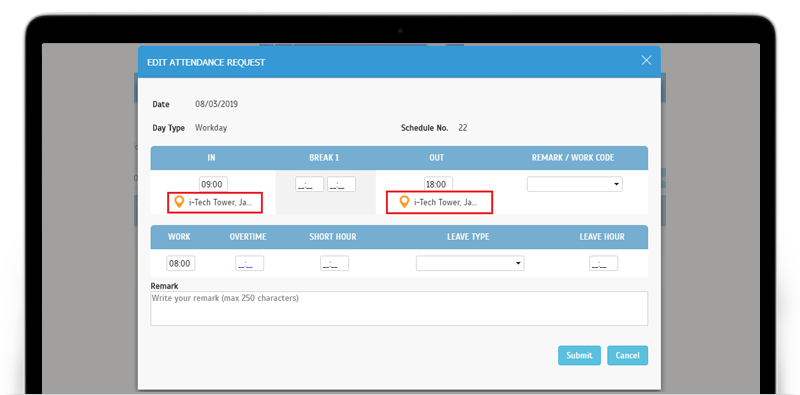Focus the Break 1 end time field
Image resolution: width=800 pixels, height=395 pixels.
(x=341, y=184)
